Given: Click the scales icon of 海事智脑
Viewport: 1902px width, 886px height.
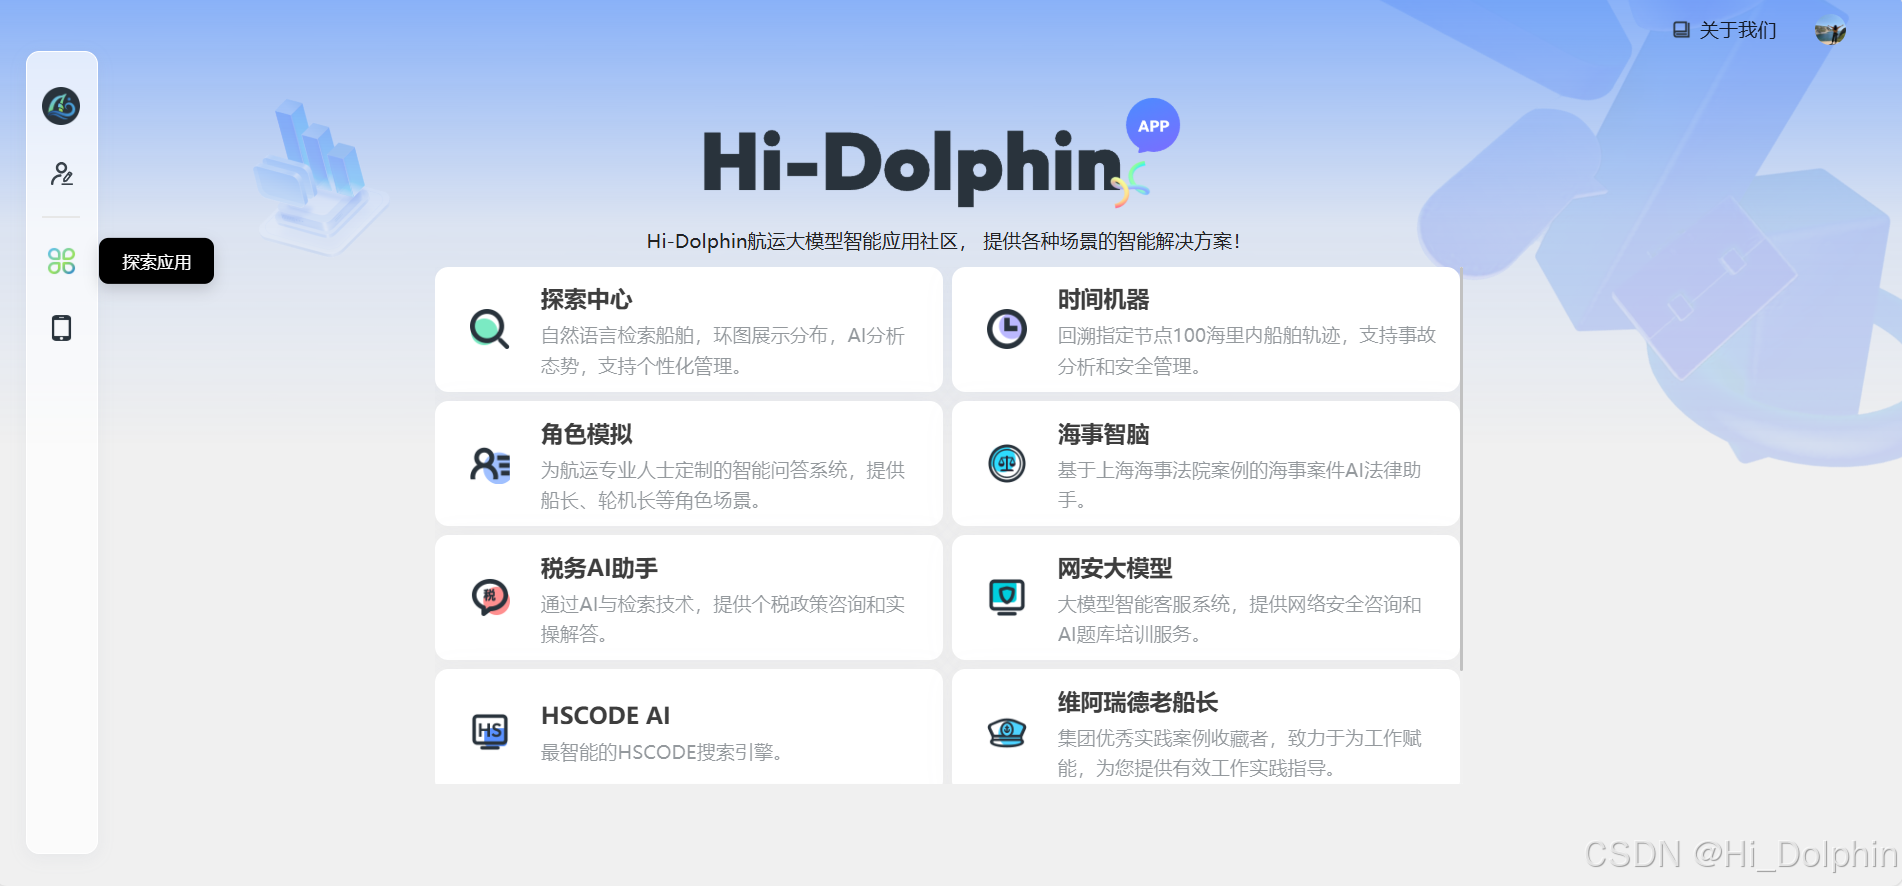Looking at the screenshot, I should pos(1007,463).
